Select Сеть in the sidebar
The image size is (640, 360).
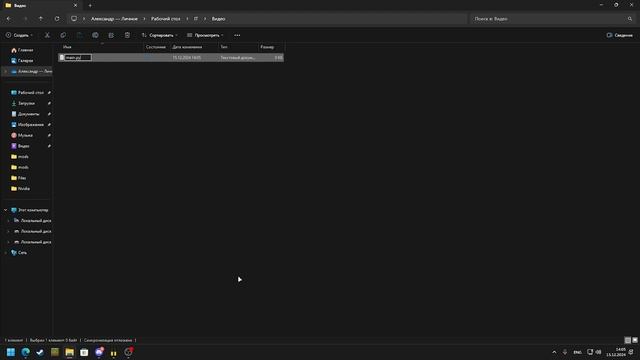(22, 253)
